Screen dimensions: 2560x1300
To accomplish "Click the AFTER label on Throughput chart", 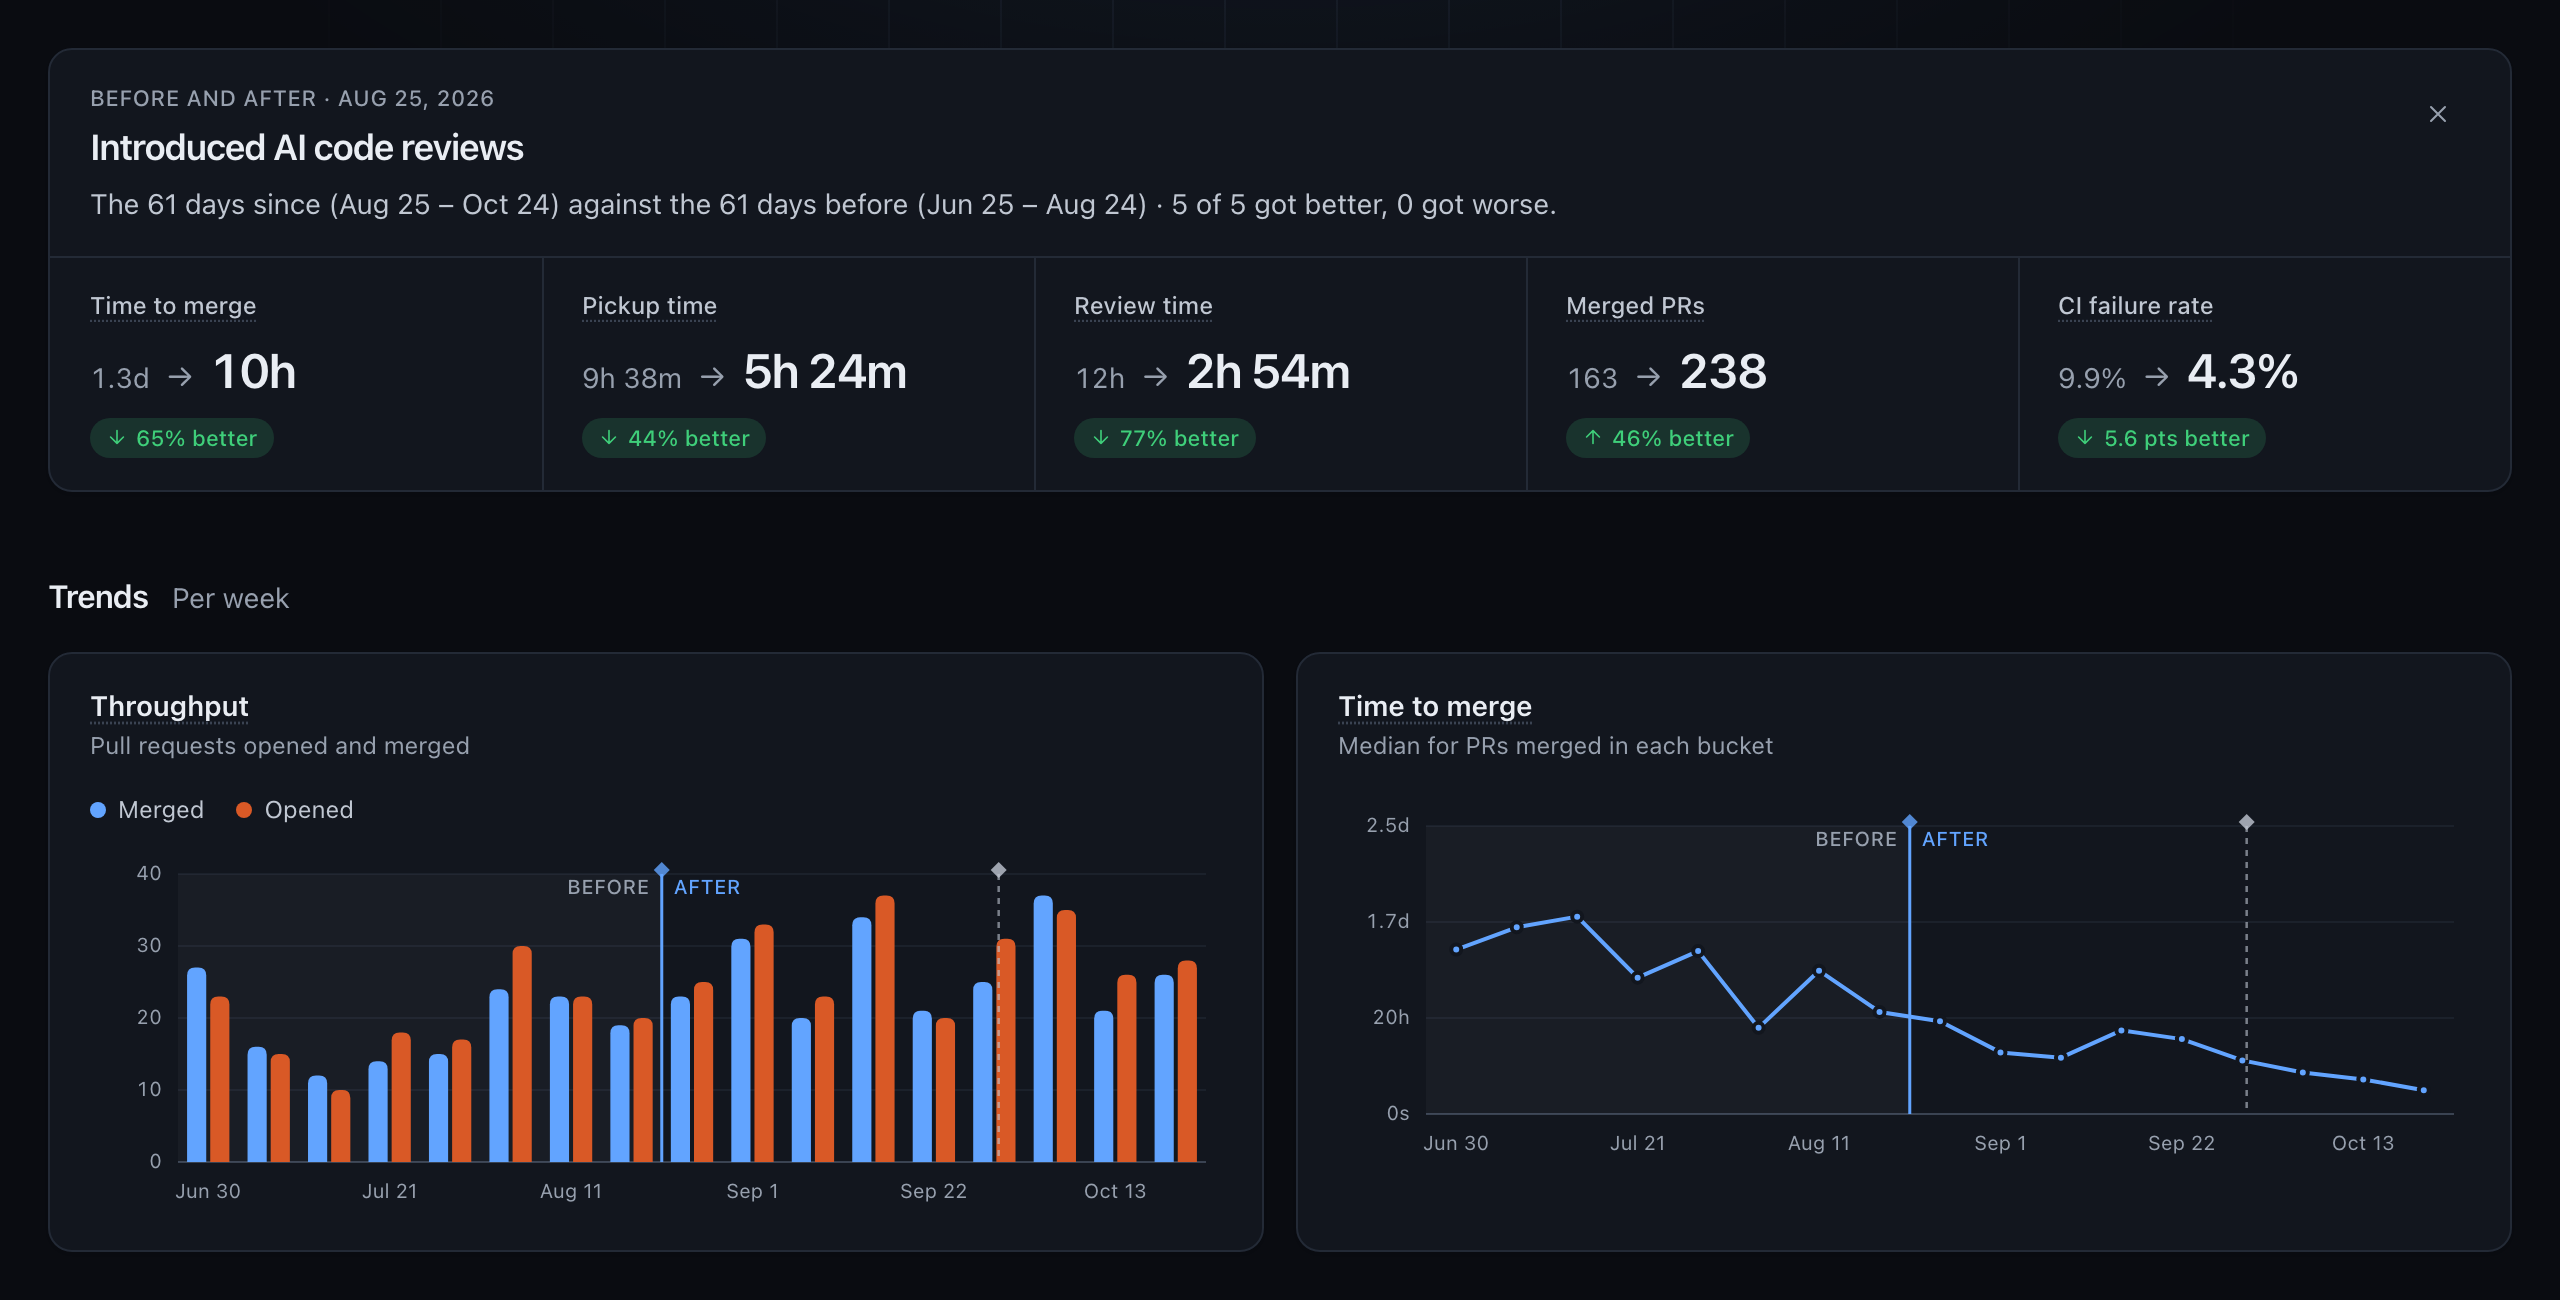I will click(x=707, y=887).
